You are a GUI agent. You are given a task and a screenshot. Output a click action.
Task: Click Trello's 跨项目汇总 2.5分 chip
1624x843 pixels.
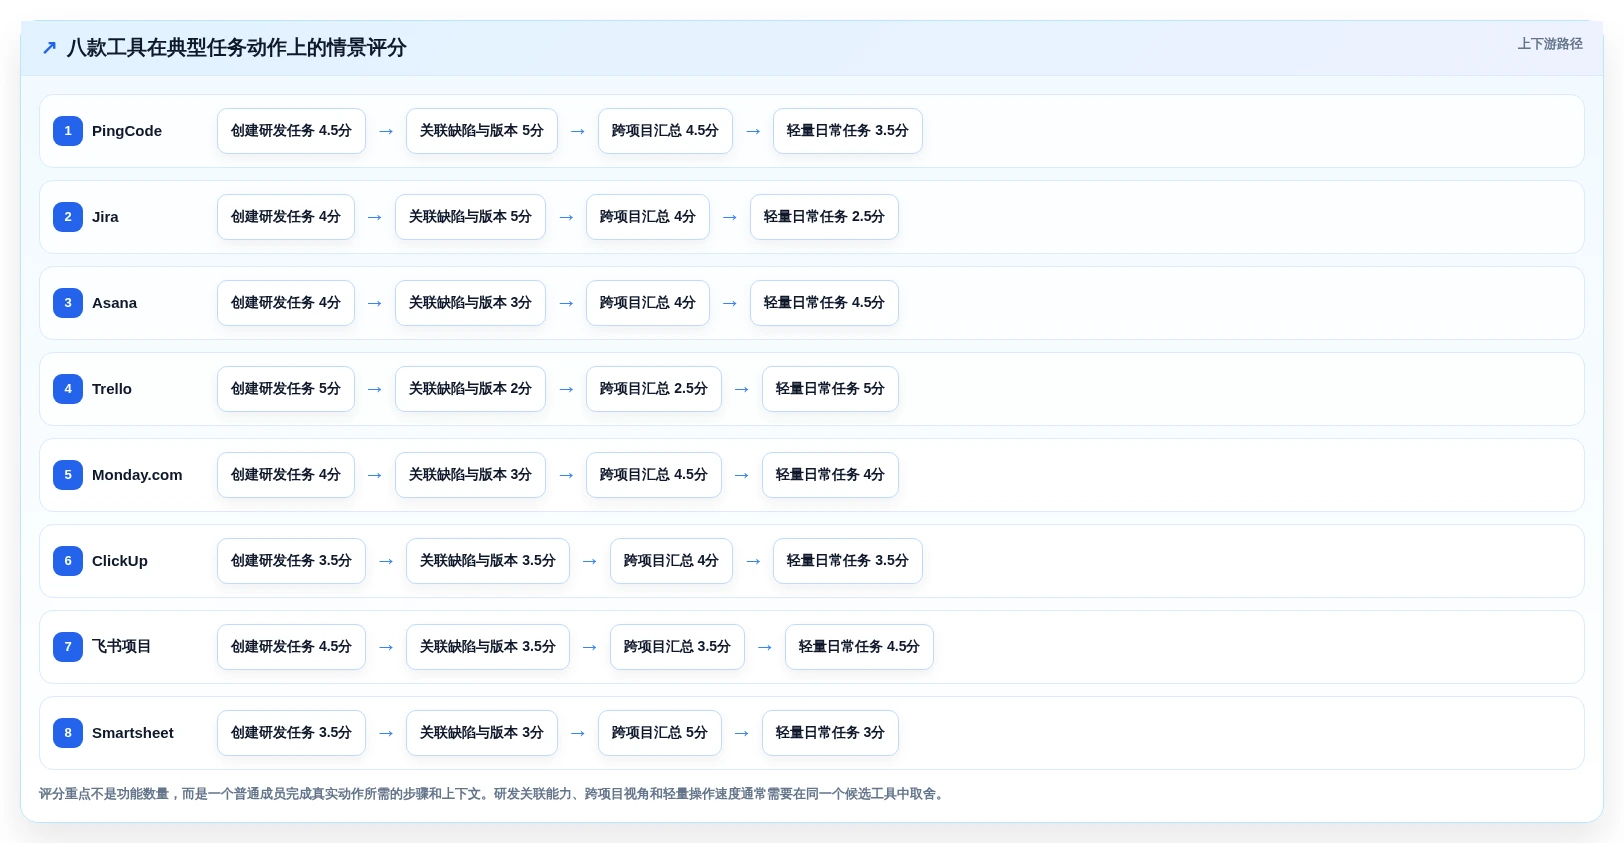(x=654, y=389)
